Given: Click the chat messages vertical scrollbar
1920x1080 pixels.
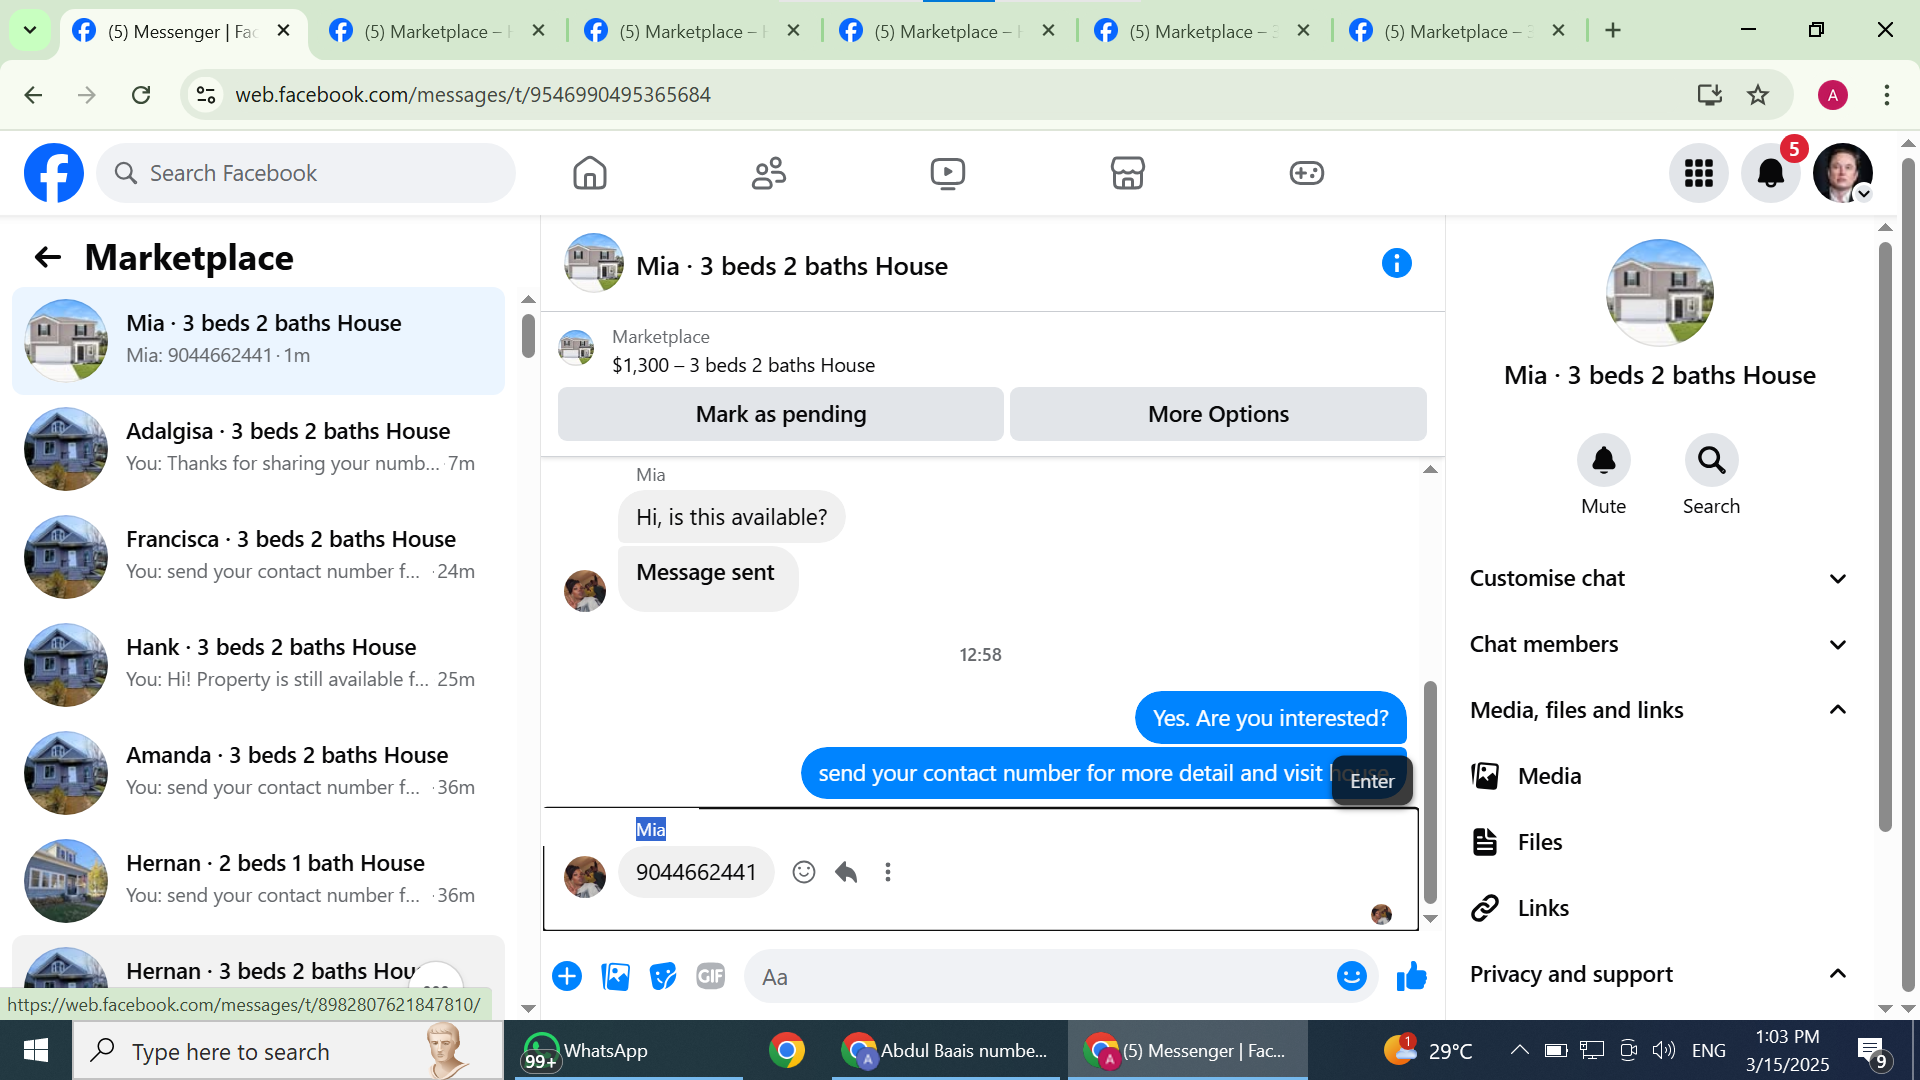Looking at the screenshot, I should coord(1430,790).
